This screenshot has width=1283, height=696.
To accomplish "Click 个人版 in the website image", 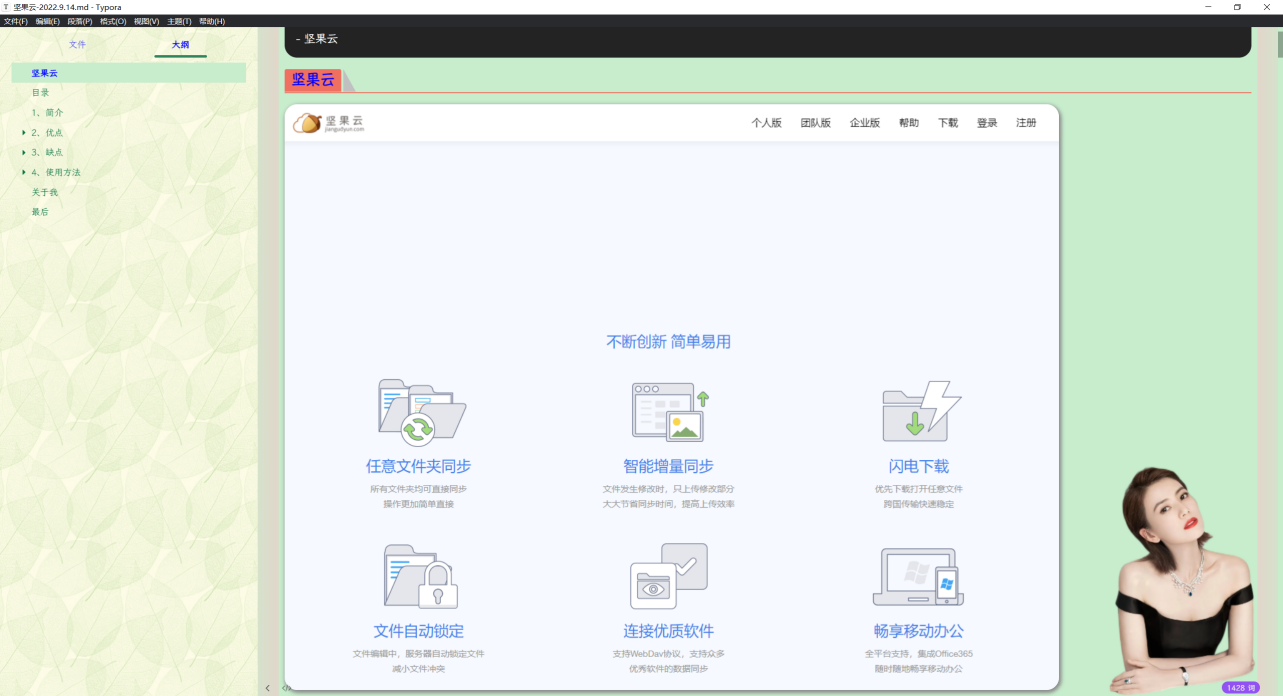I will point(767,123).
